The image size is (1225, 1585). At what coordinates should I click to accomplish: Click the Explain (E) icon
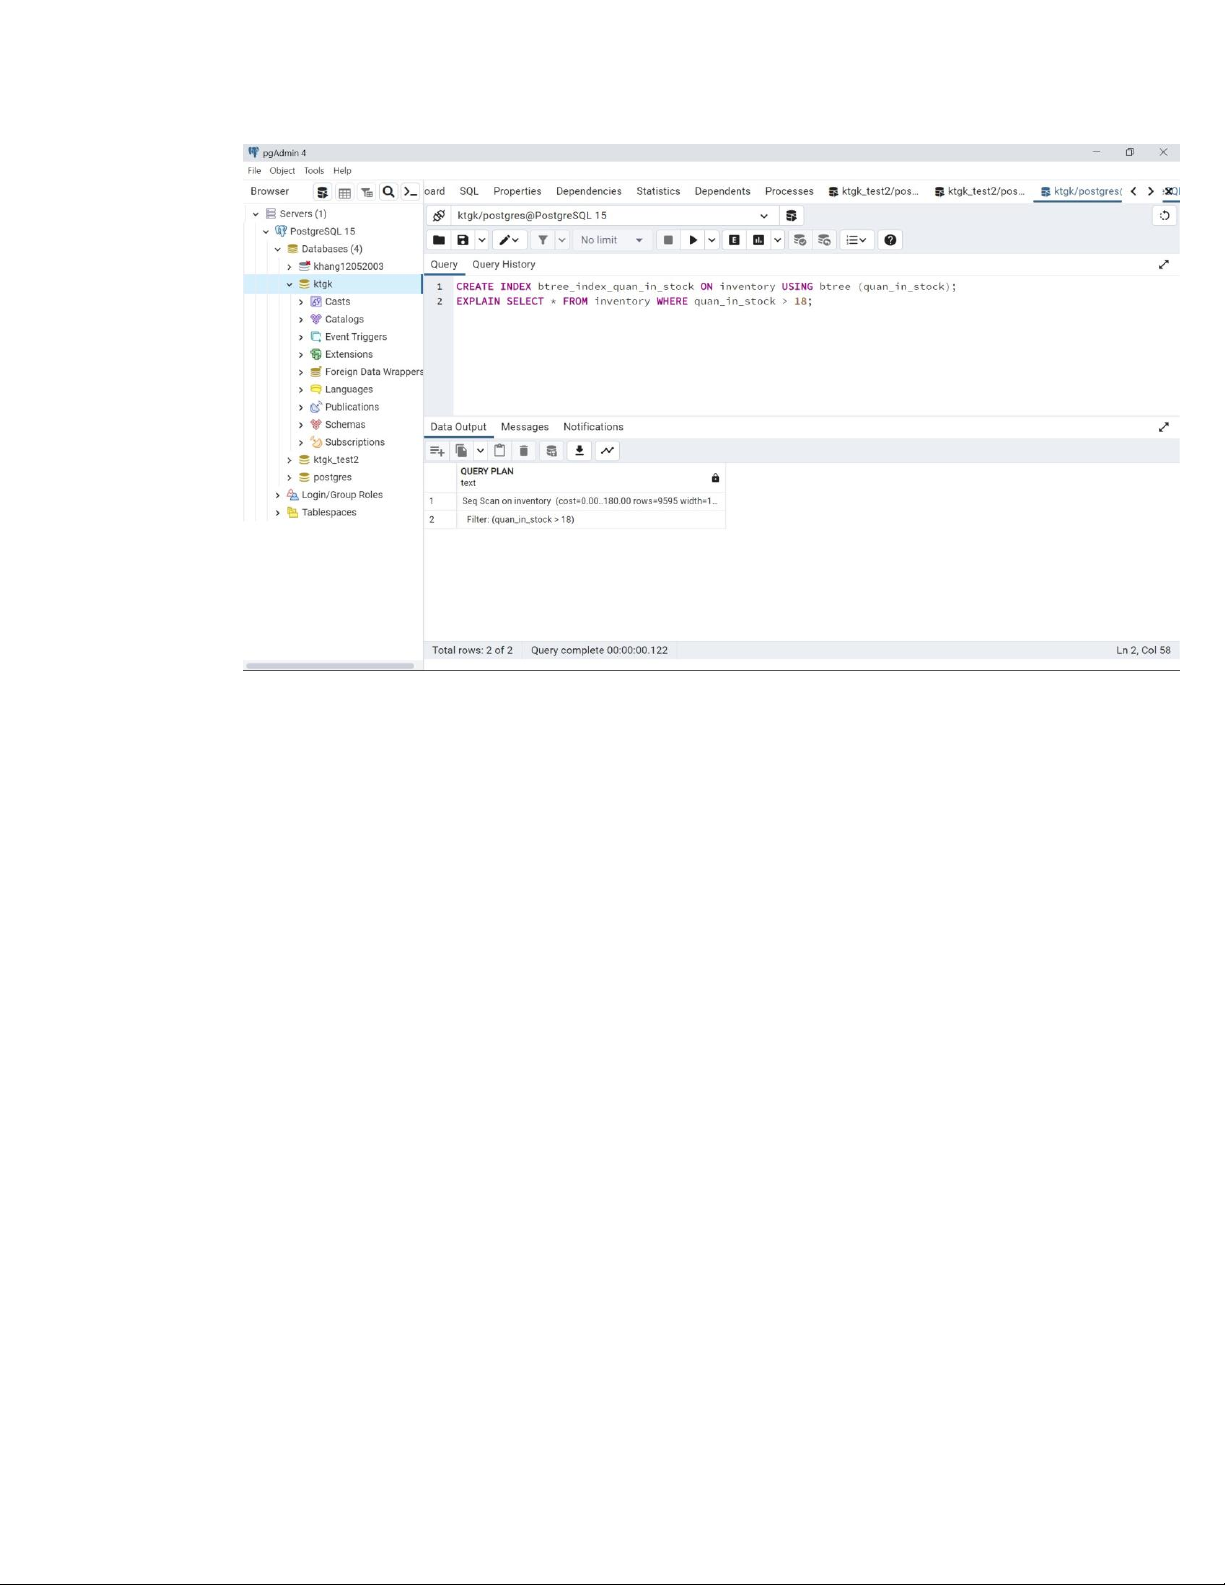click(x=734, y=240)
